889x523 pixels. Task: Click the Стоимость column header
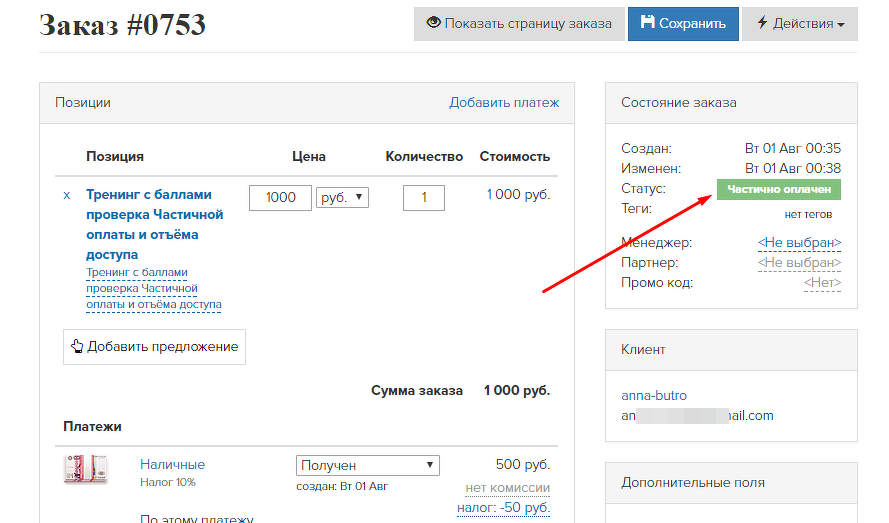(x=515, y=157)
